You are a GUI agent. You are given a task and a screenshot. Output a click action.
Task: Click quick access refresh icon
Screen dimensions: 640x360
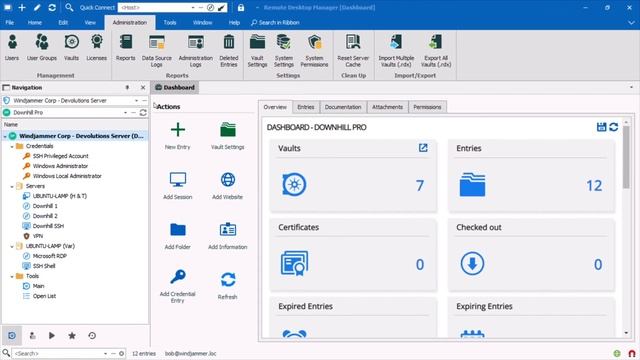point(52,7)
